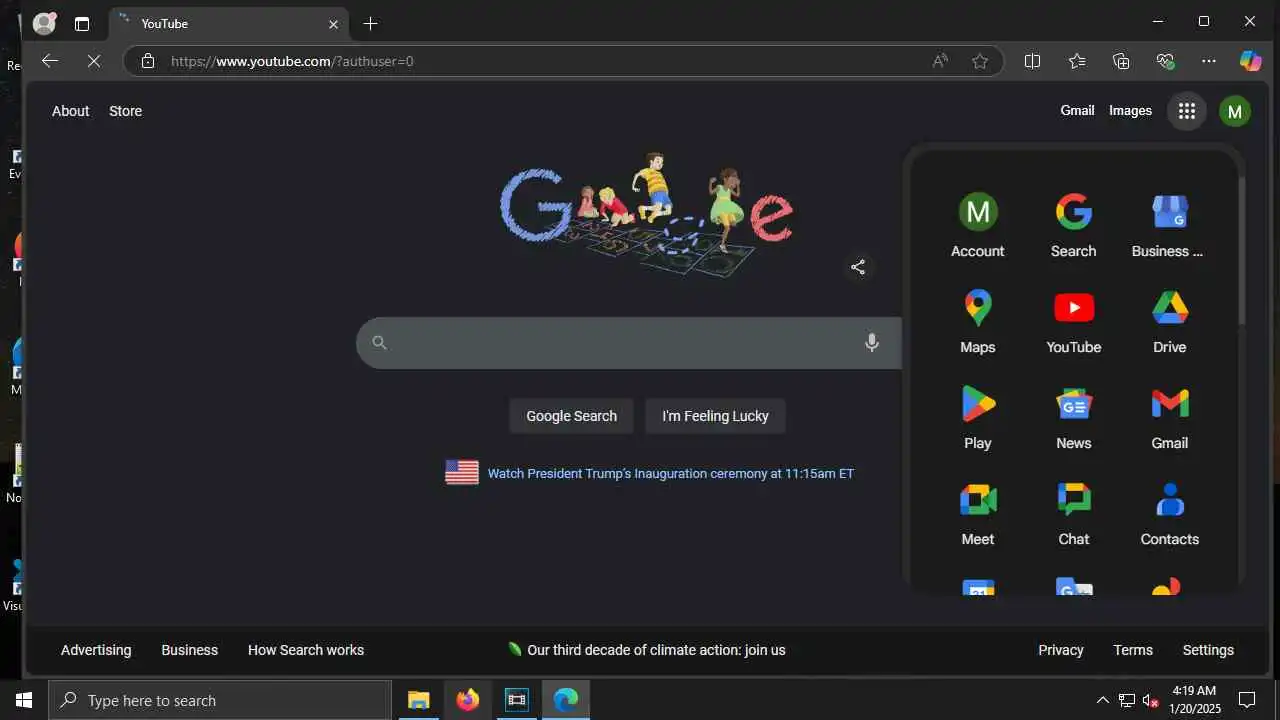Open the Play app icon

[977, 419]
